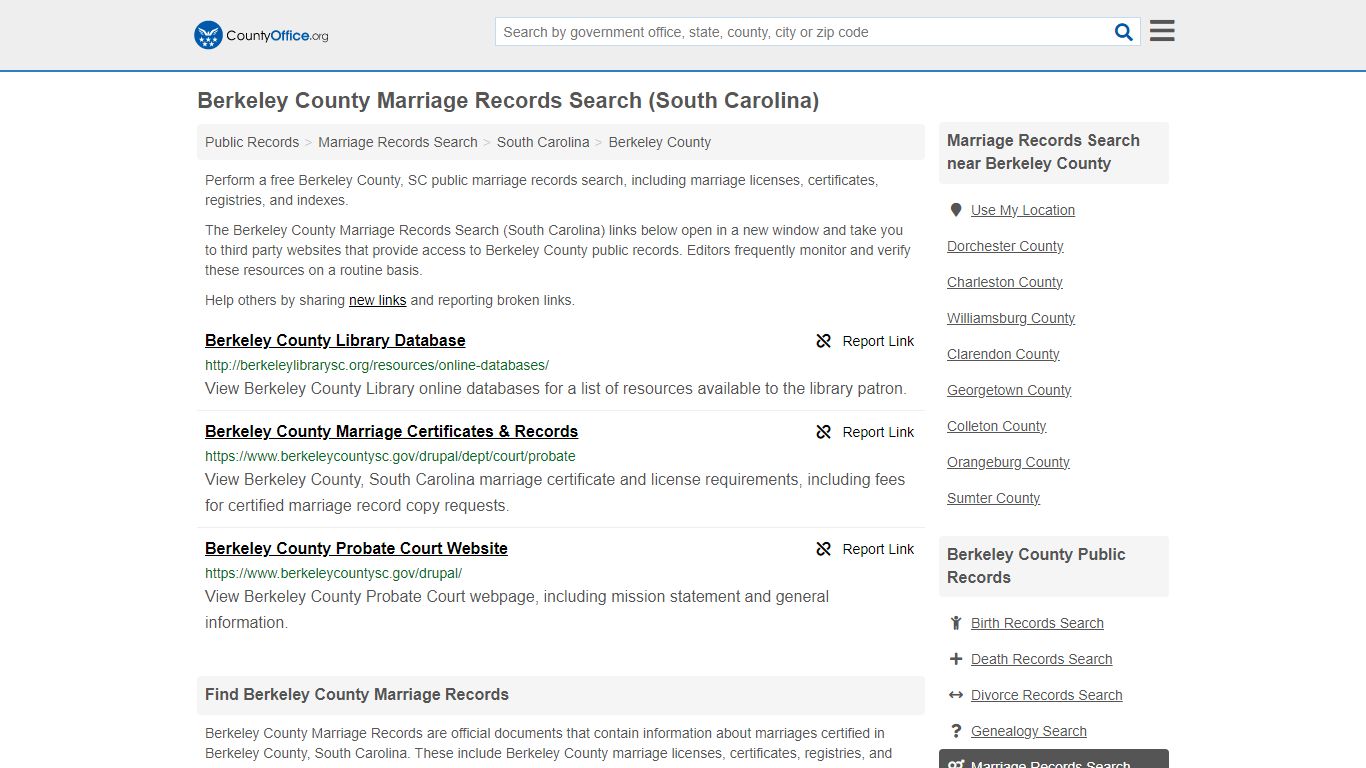
Task: Follow the 'new links' hyperlink
Action: coord(377,300)
